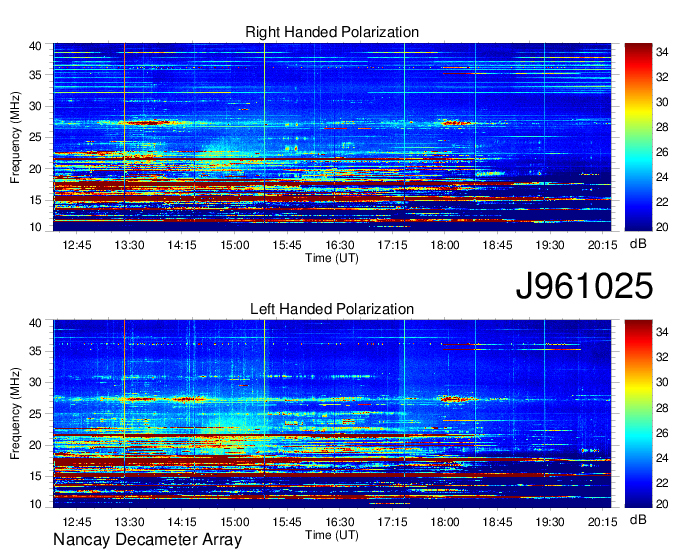Click the Right Handed spectrogram image
This screenshot has height=552, width=680.
tap(332, 137)
